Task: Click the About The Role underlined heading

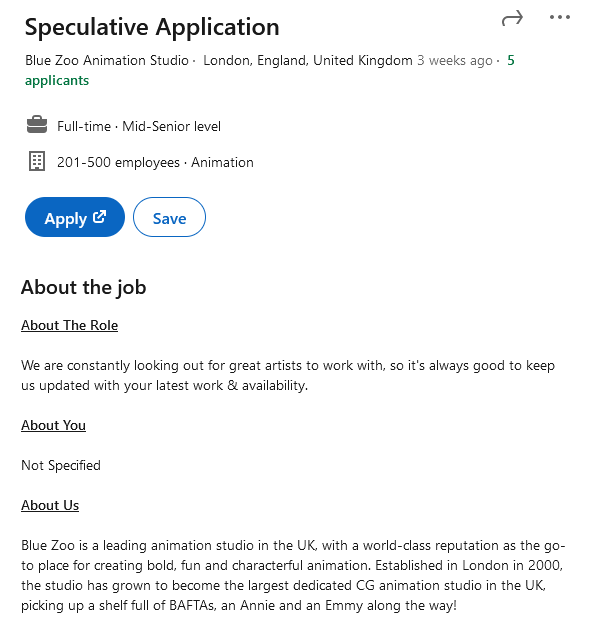Action: pyautogui.click(x=69, y=325)
